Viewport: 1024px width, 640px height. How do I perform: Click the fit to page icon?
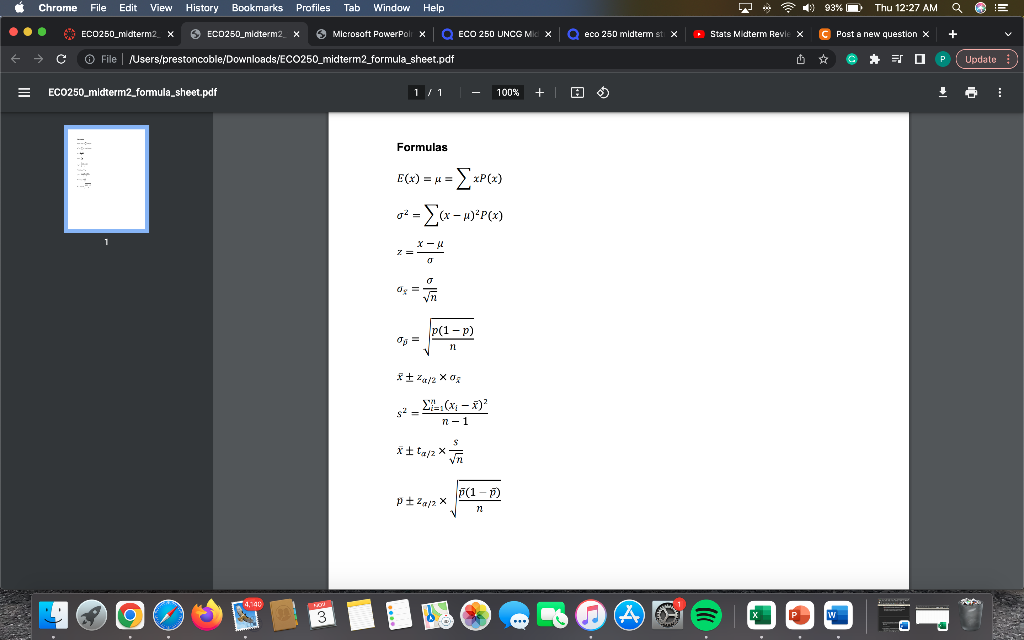(x=577, y=93)
